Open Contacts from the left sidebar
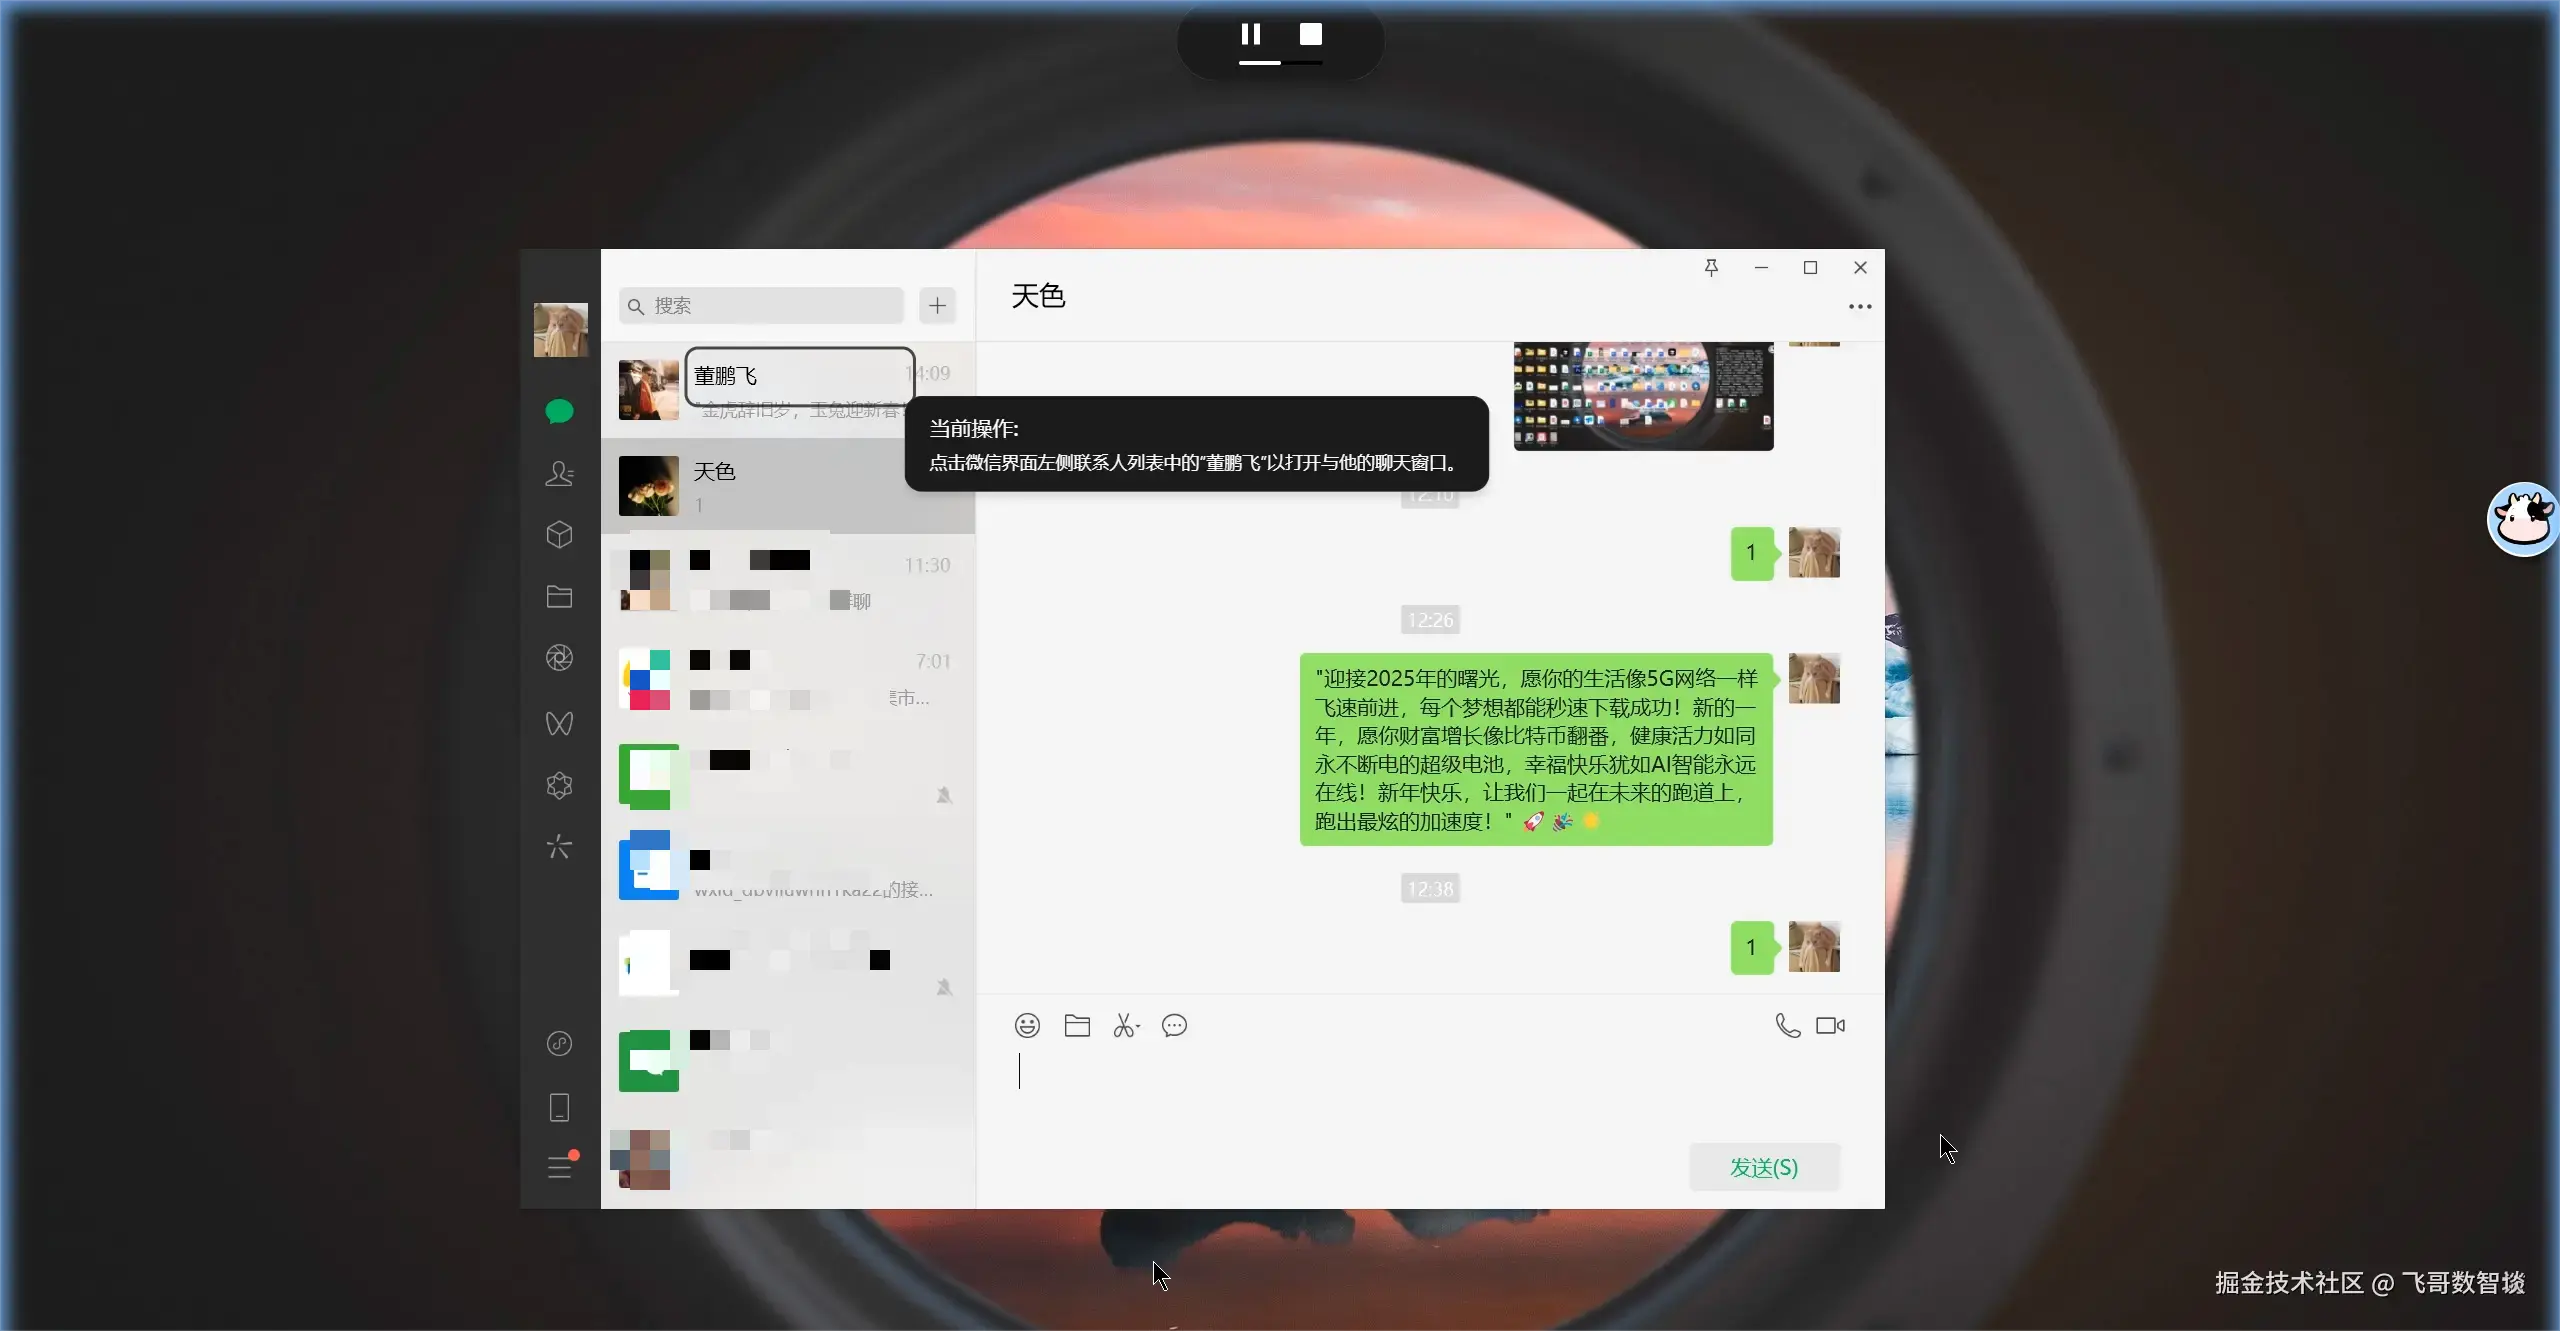The width and height of the screenshot is (2560, 1331). [559, 474]
